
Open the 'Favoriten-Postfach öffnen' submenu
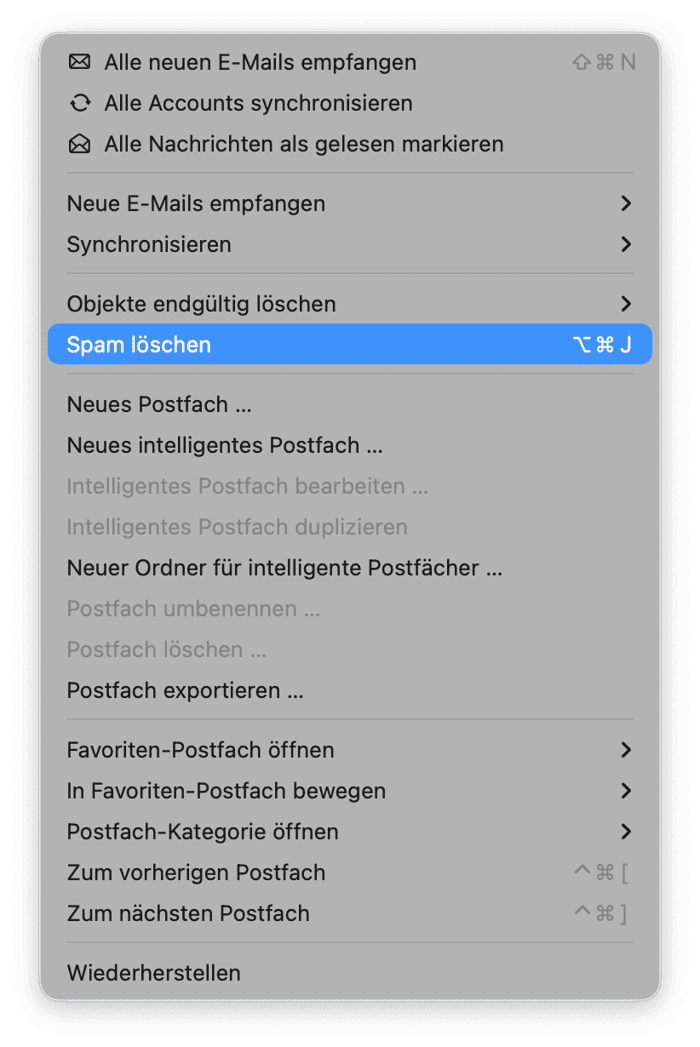627,749
